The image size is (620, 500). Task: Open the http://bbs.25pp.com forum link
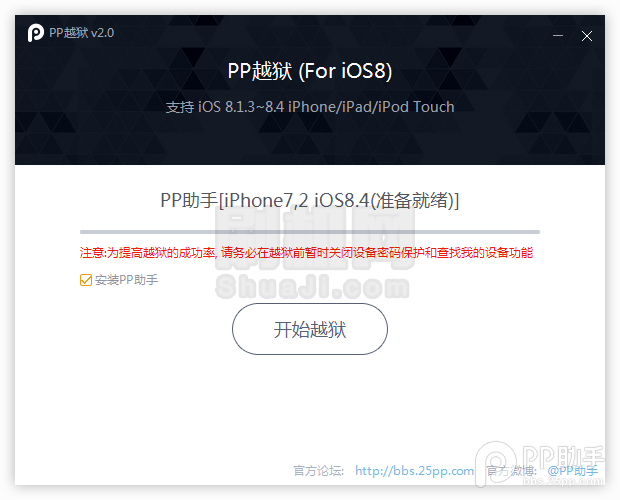coord(414,471)
